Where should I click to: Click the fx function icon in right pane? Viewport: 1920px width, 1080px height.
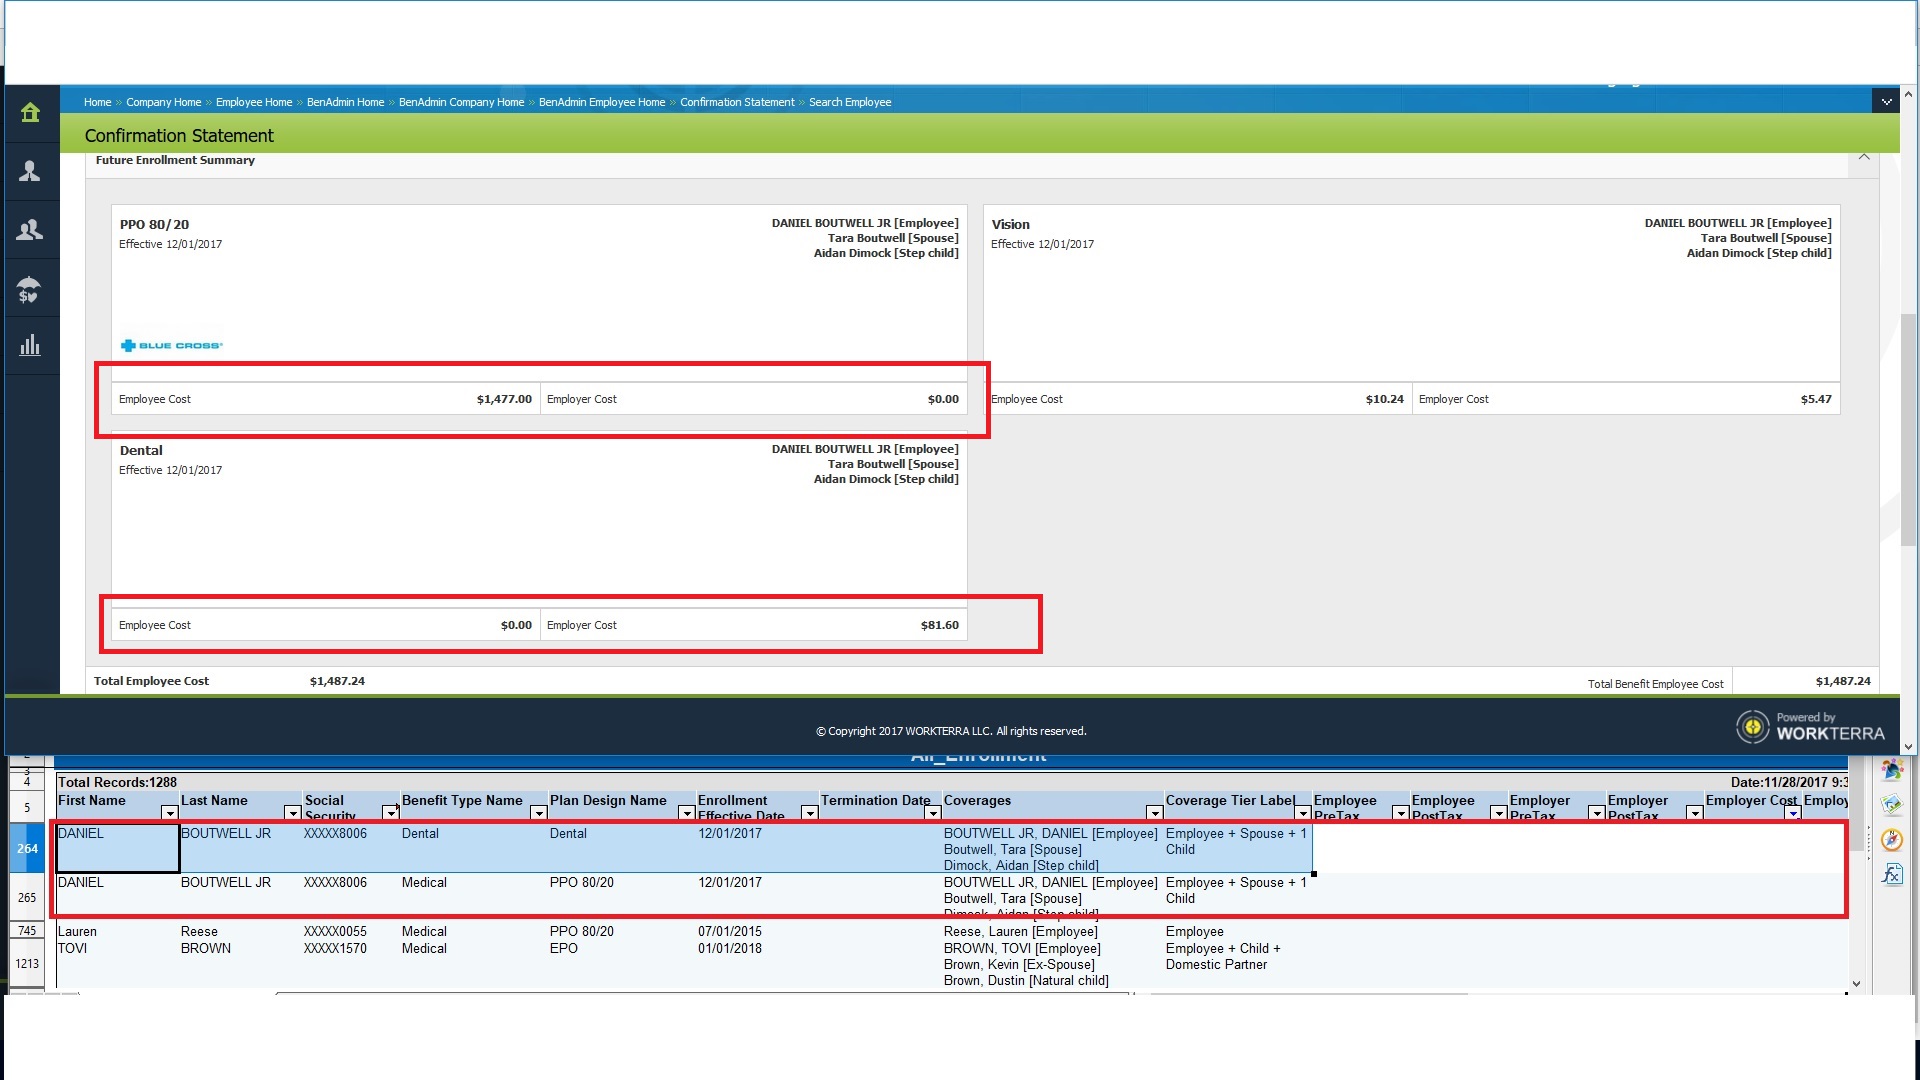pyautogui.click(x=1891, y=875)
